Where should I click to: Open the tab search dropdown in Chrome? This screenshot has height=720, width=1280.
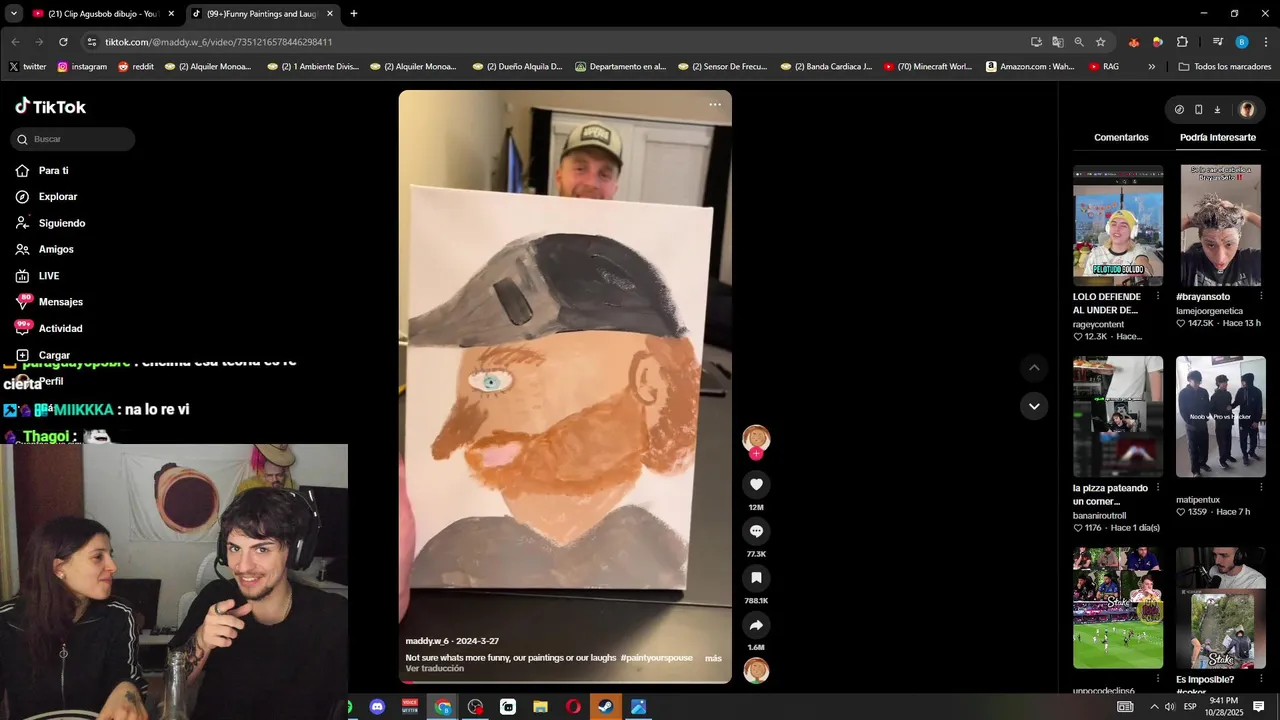click(13, 14)
